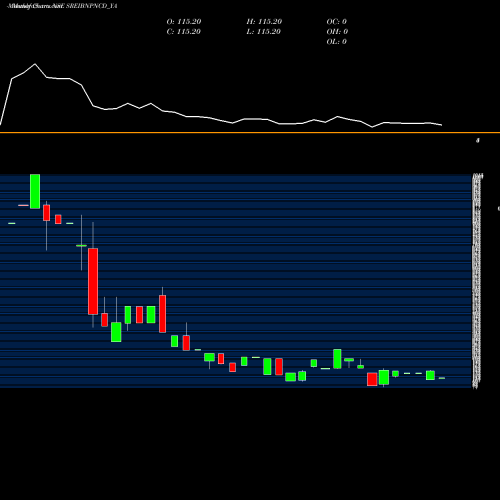Click the high value H: 115.20
Image resolution: width=500 pixels, height=500 pixels.
pyautogui.click(x=264, y=22)
